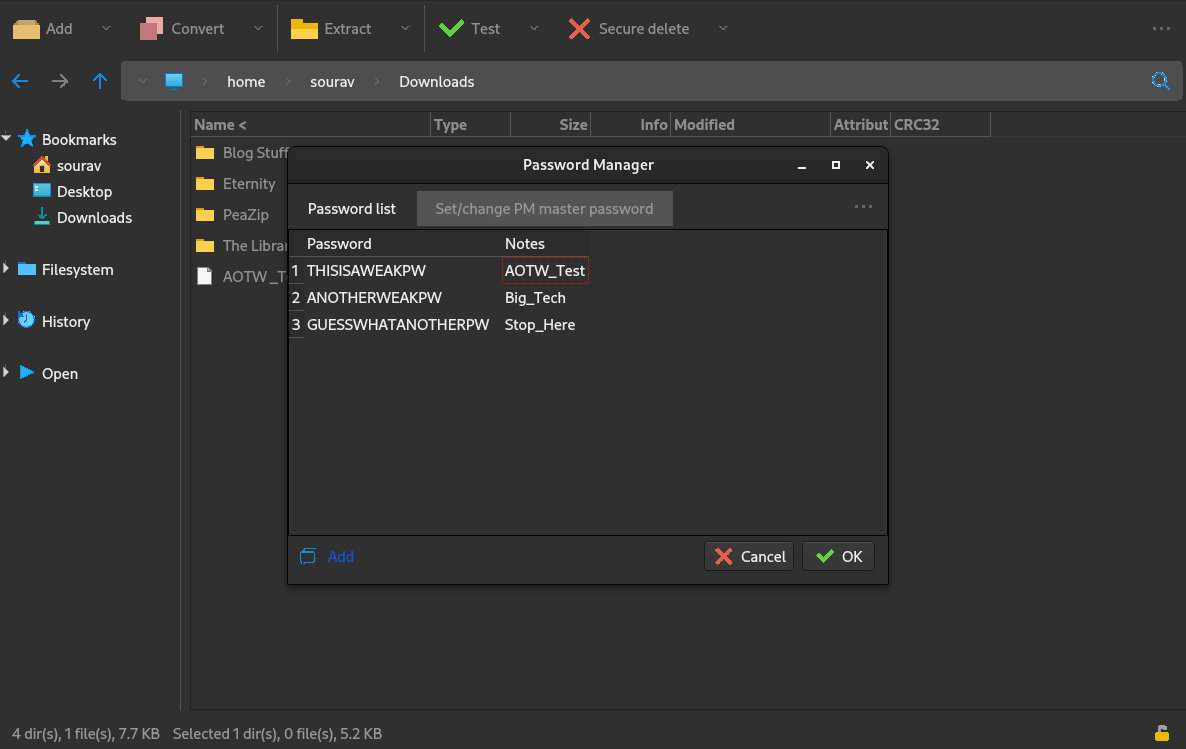Open the dropdown arrow next to Add
This screenshot has height=749, width=1186.
tap(107, 29)
